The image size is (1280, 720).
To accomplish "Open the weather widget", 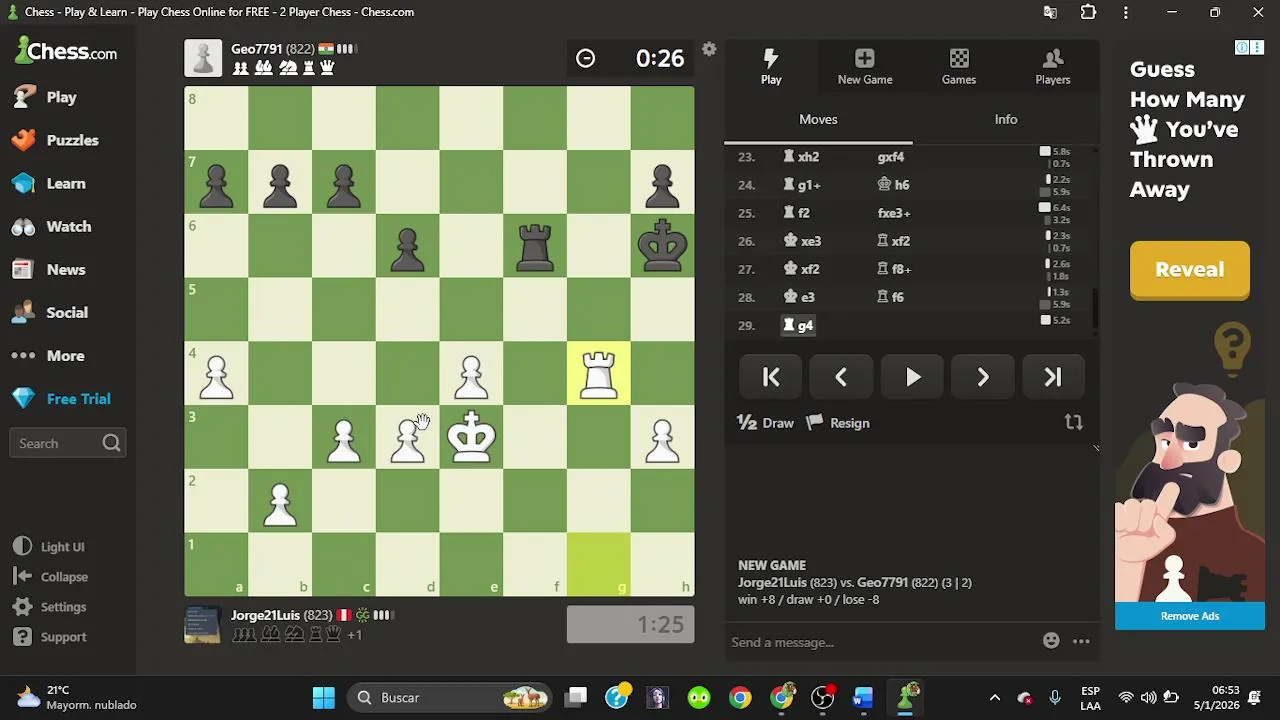I will (75, 697).
